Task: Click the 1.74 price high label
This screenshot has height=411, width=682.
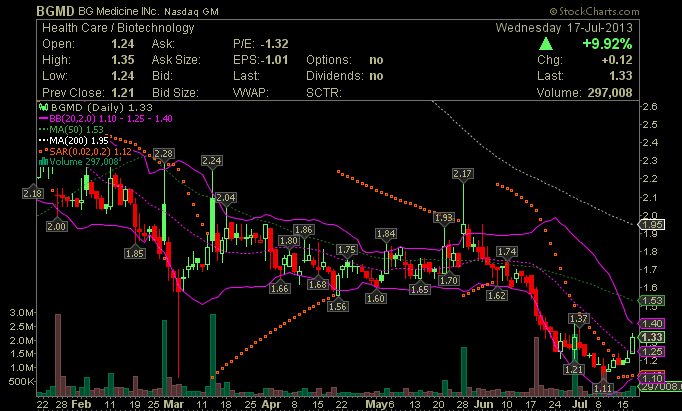Action: coord(507,251)
